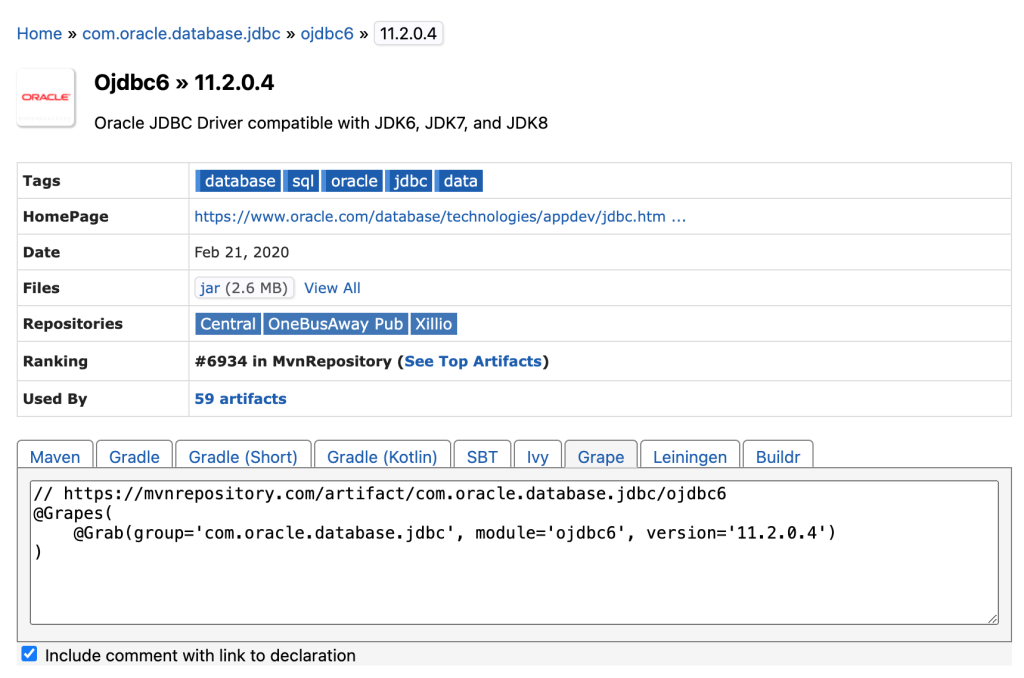Switch to the Leiningen tab
This screenshot has height=678, width=1024.
(x=690, y=455)
